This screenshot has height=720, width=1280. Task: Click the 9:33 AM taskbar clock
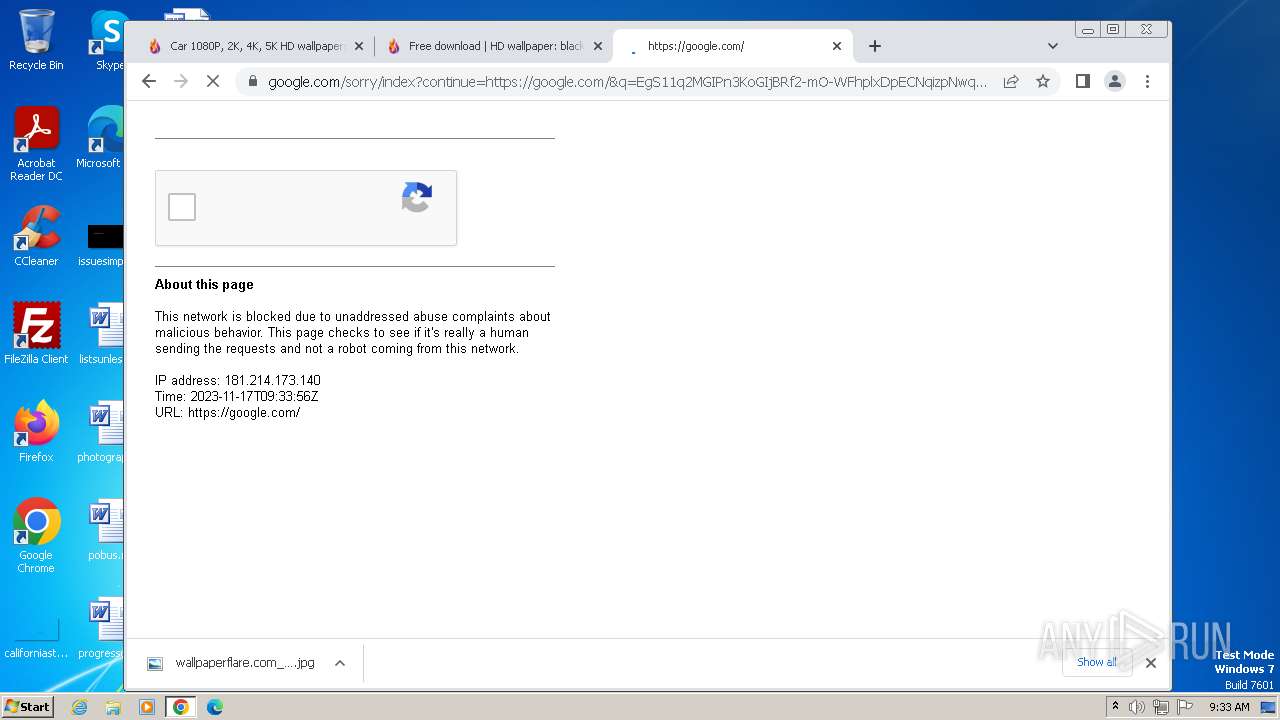click(1229, 707)
